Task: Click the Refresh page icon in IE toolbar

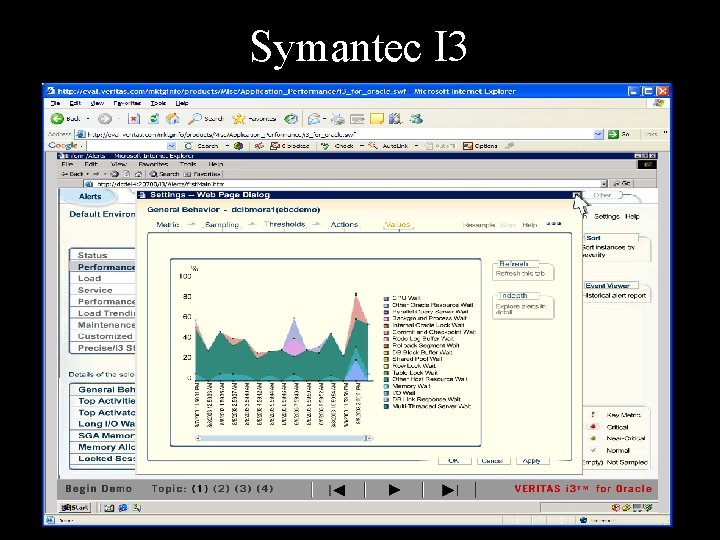Action: (x=154, y=119)
